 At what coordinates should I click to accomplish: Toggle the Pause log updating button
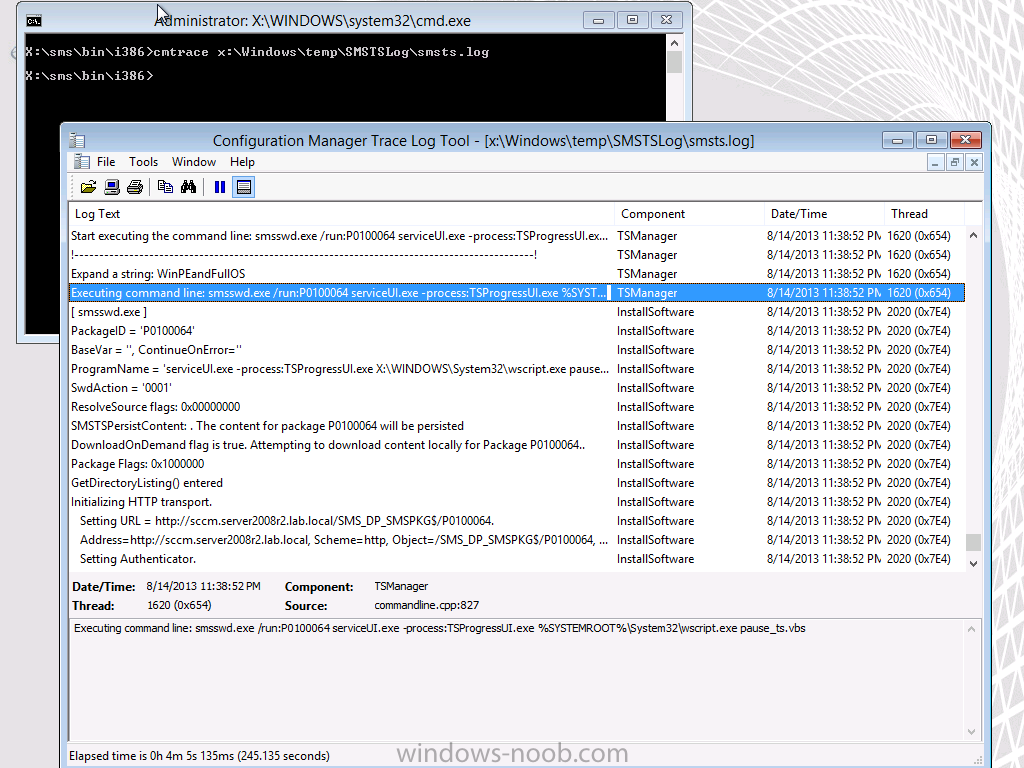[x=219, y=187]
